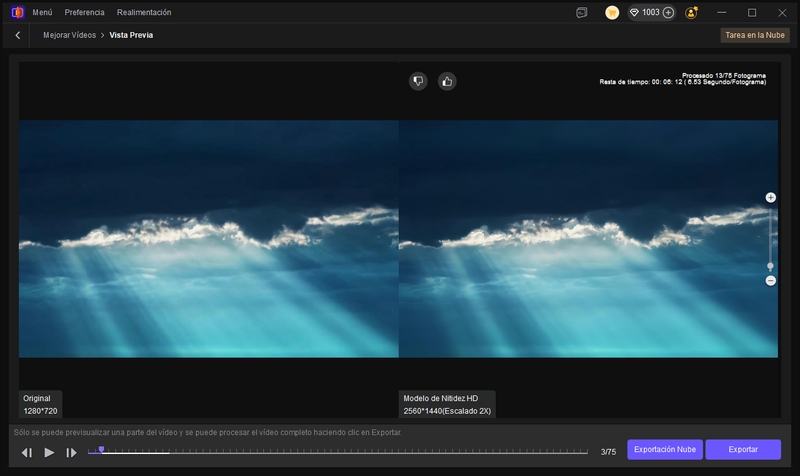This screenshot has width=800, height=476.
Task: Open the task list icon in title bar
Action: [x=582, y=13]
